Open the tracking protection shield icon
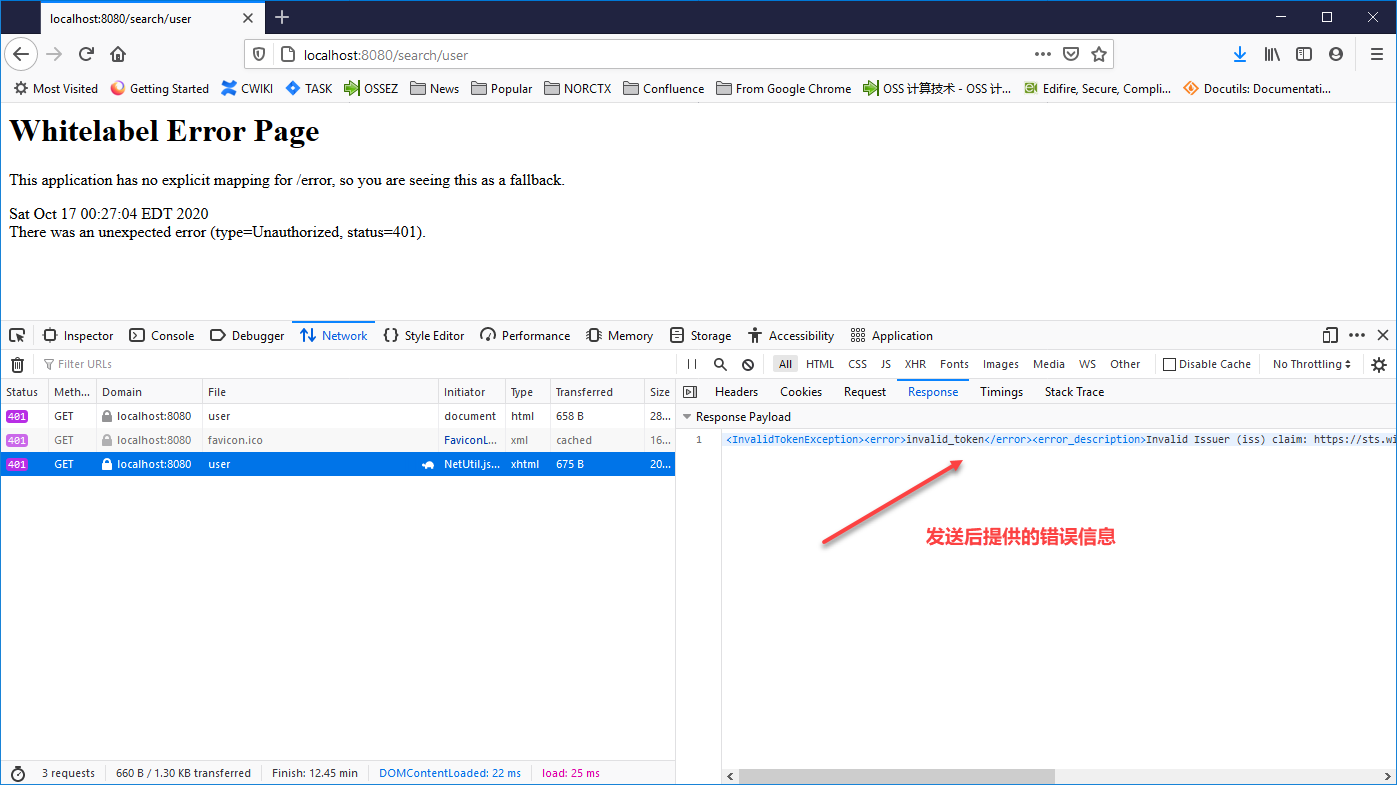Viewport: 1397px width, 785px height. pyautogui.click(x=259, y=54)
